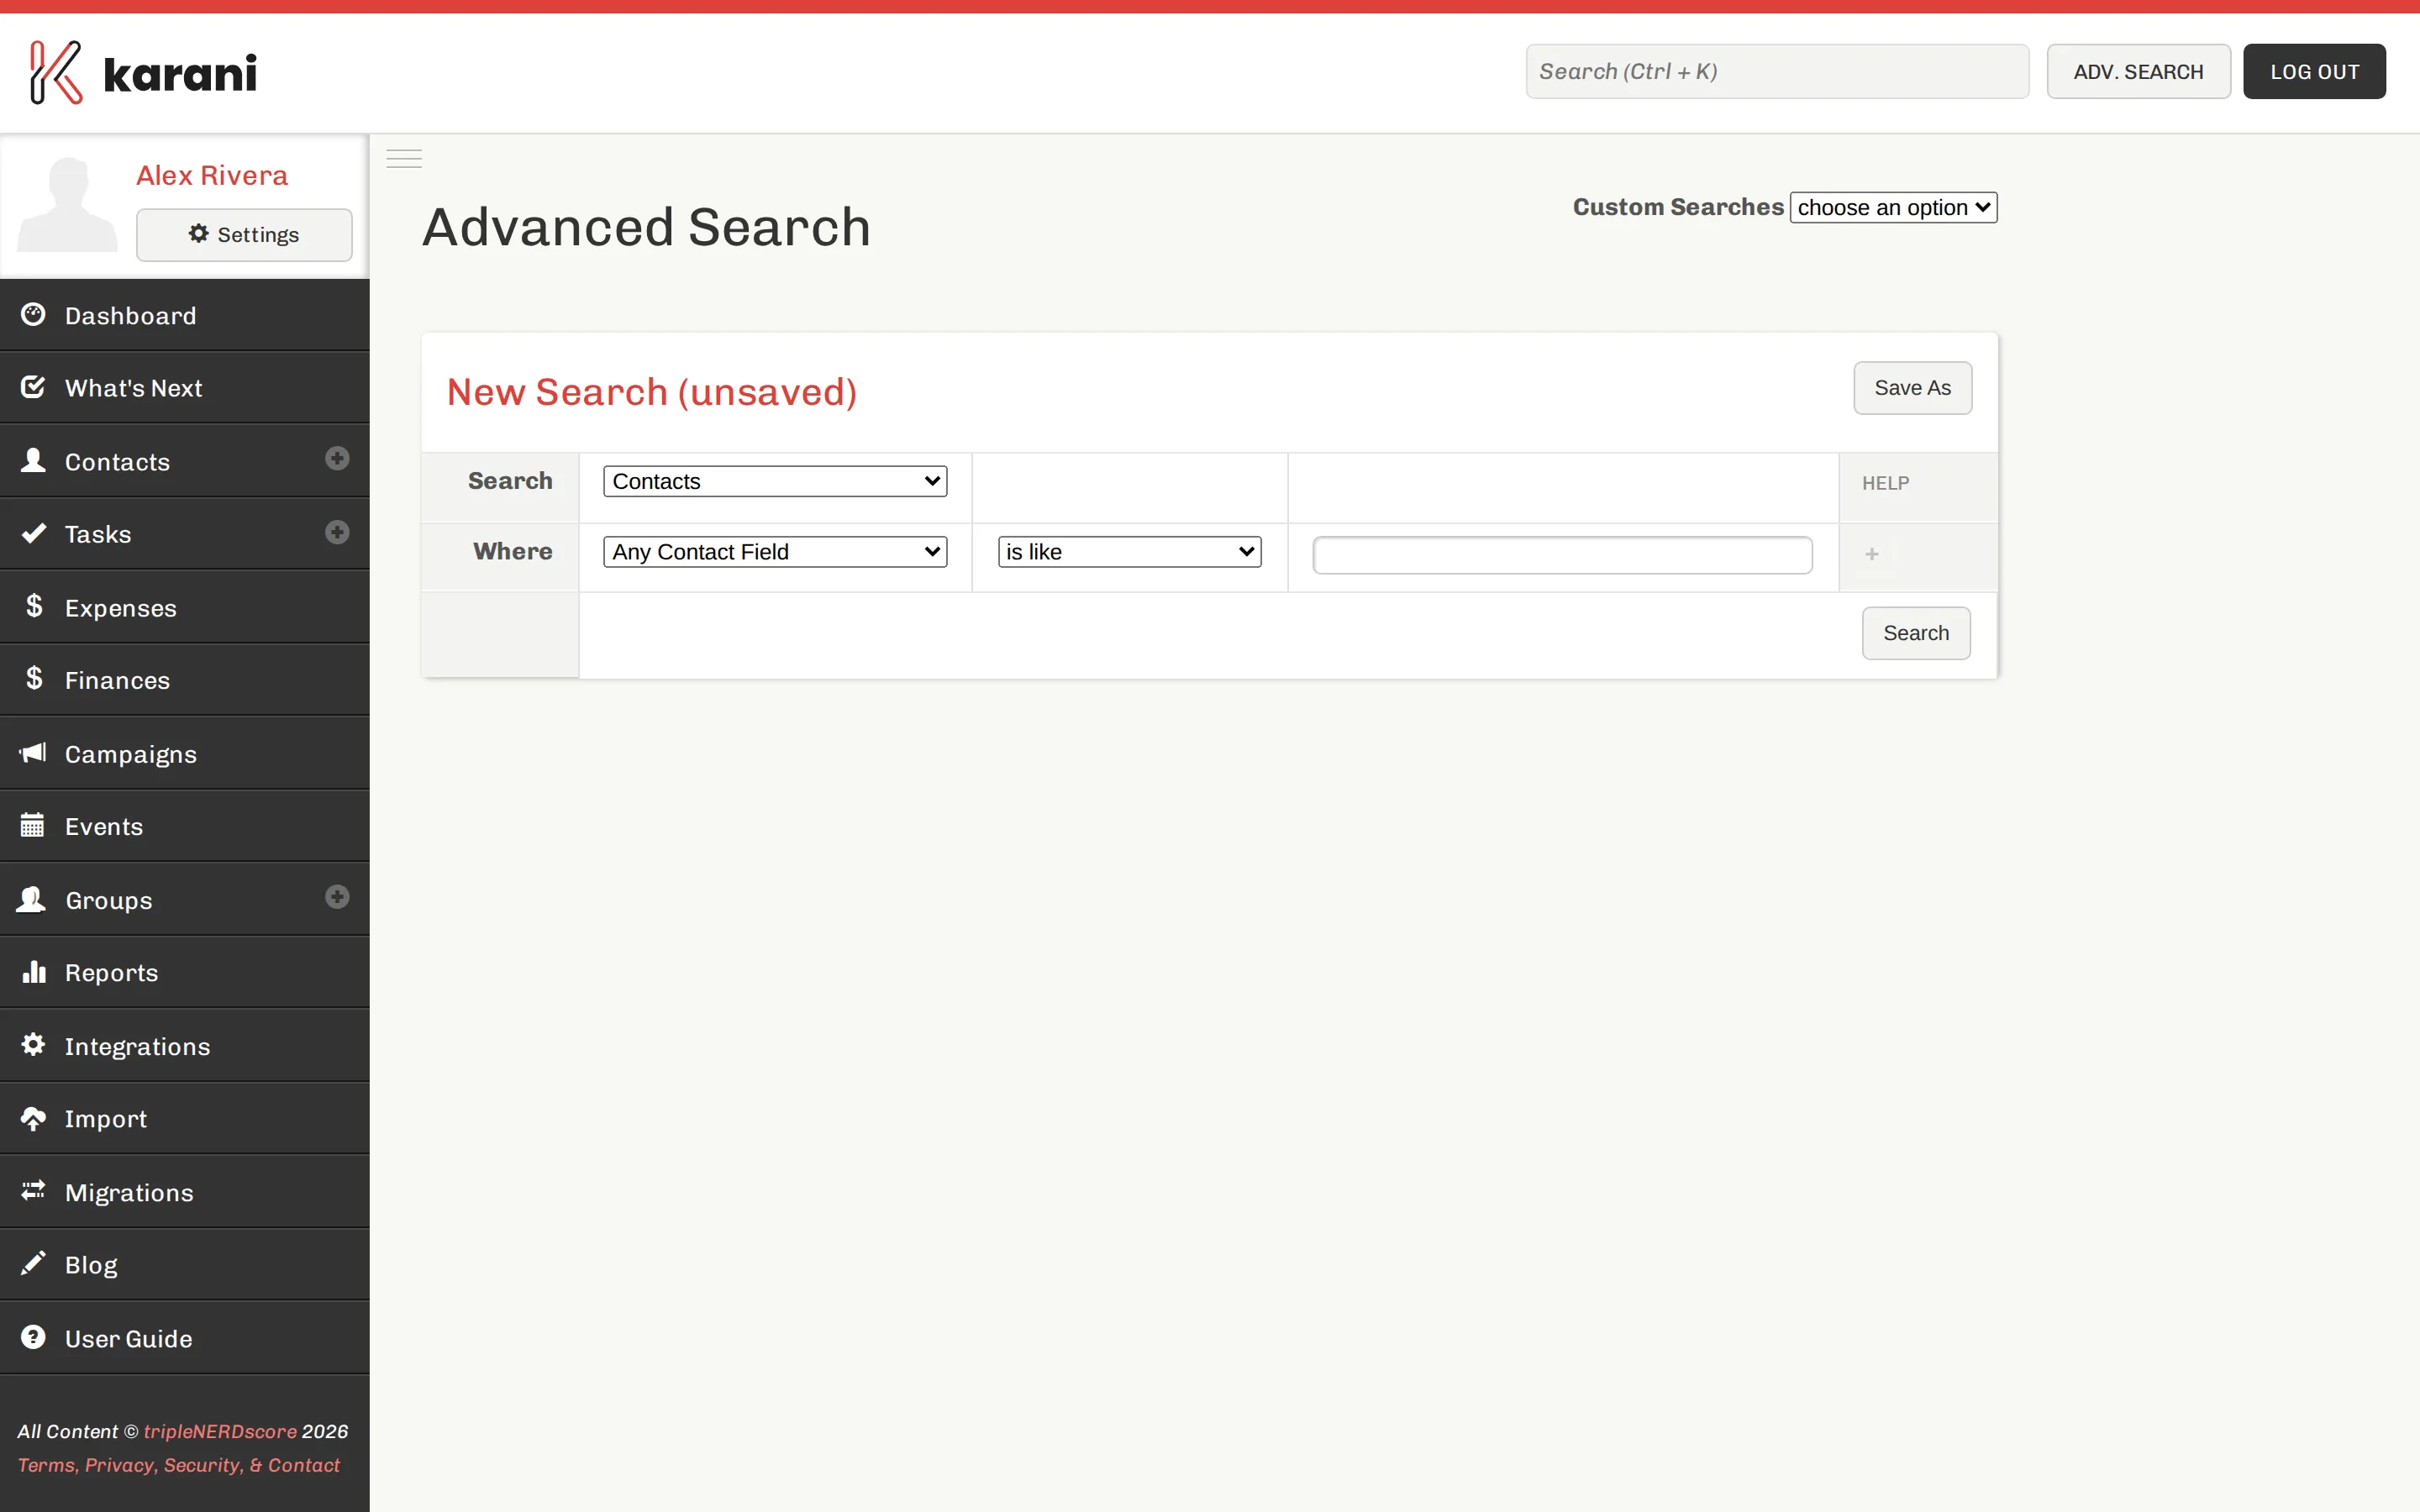The image size is (2420, 1512).
Task: Add a new contact with plus icon
Action: (x=337, y=458)
